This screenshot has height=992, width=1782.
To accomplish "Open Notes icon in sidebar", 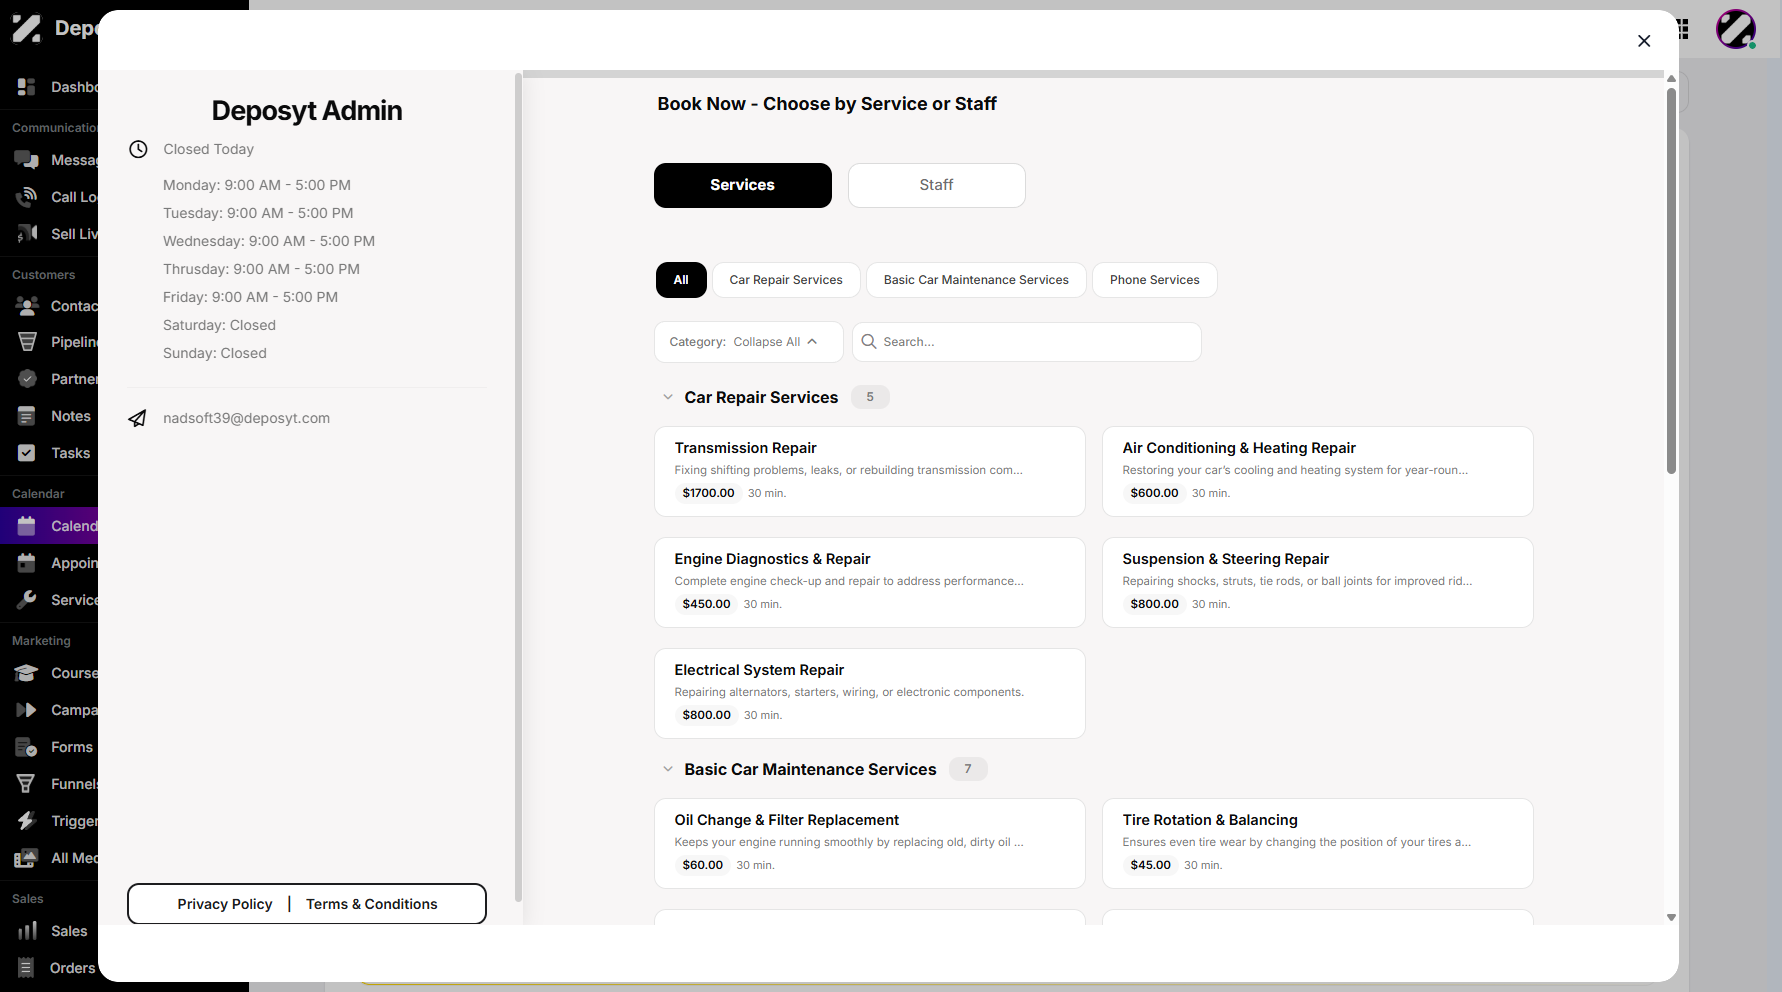I will 27,416.
